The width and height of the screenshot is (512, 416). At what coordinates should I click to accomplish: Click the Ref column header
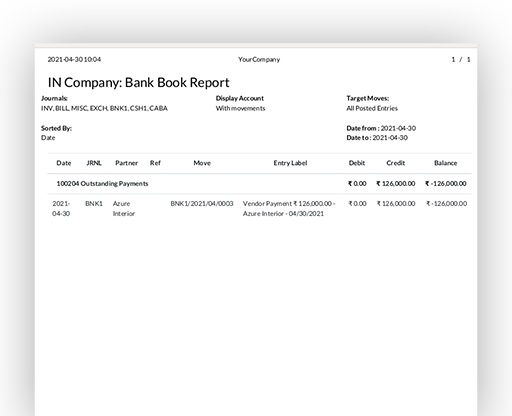[x=155, y=163]
